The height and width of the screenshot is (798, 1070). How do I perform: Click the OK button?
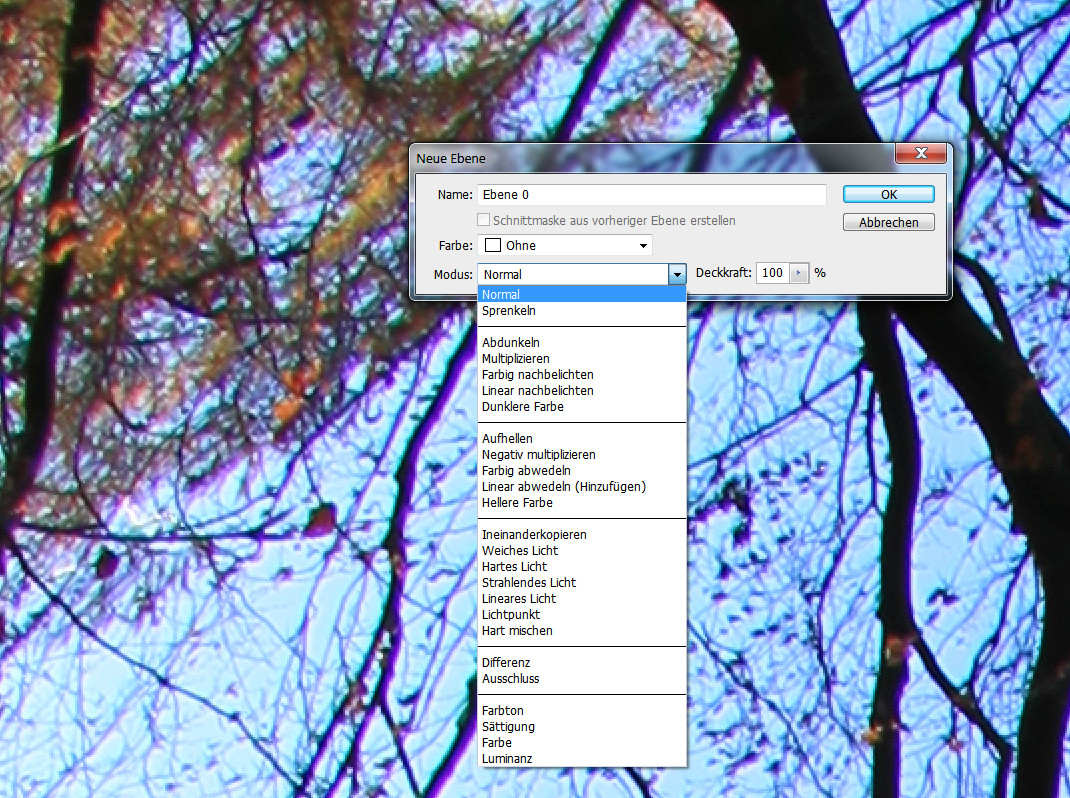pyautogui.click(x=888, y=194)
